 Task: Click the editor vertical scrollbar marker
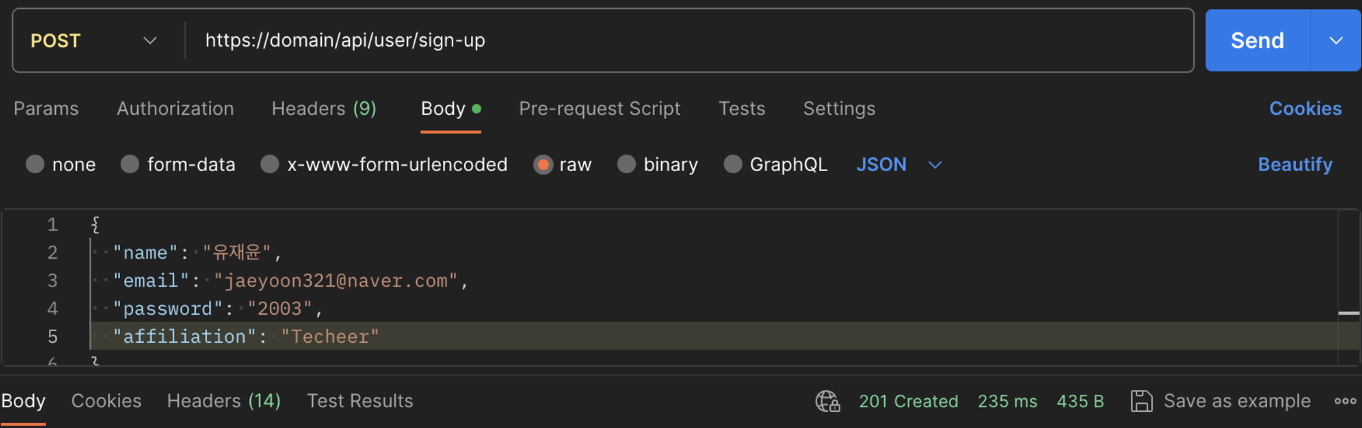click(x=1349, y=314)
